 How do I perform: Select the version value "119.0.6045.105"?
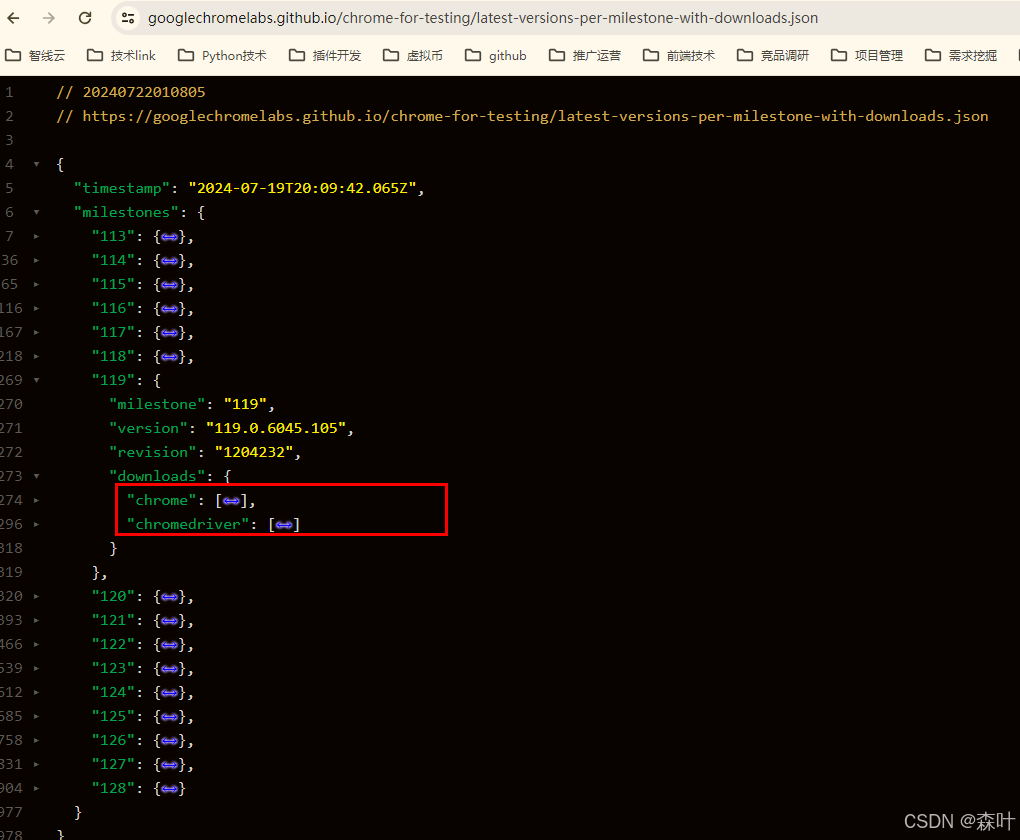[x=276, y=428]
